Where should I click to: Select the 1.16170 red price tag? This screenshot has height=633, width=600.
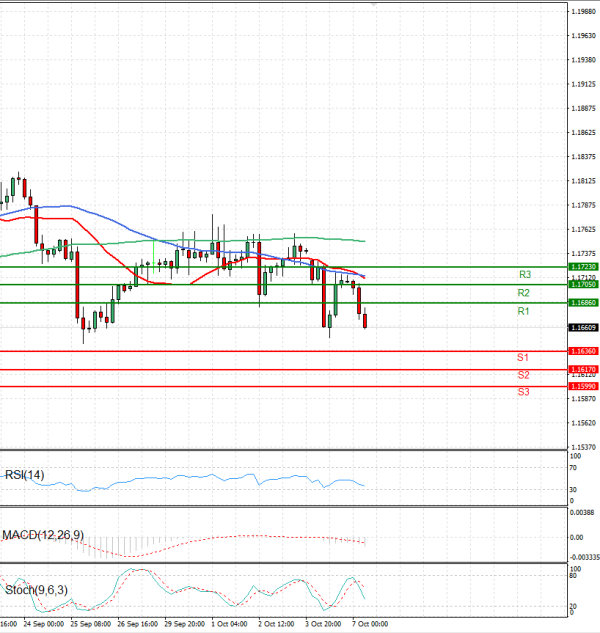[583, 369]
